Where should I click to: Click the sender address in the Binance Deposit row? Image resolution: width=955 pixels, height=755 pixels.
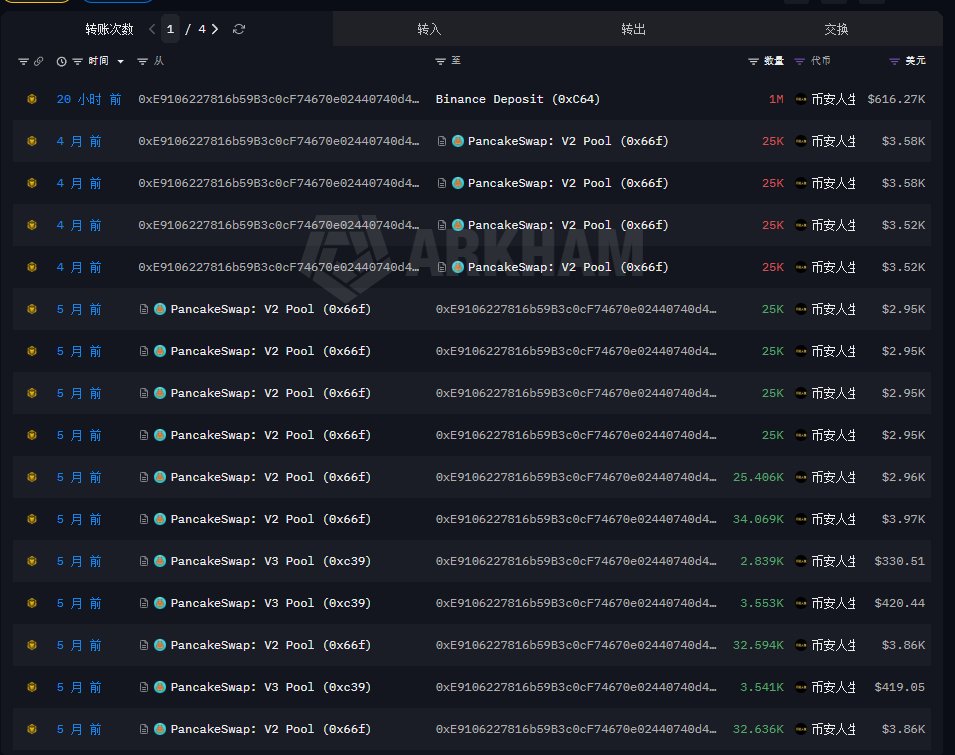tap(279, 99)
